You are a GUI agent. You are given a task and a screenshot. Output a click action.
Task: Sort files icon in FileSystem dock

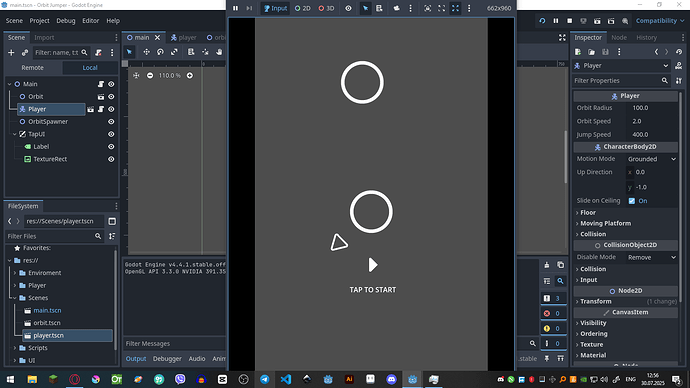tap(112, 236)
